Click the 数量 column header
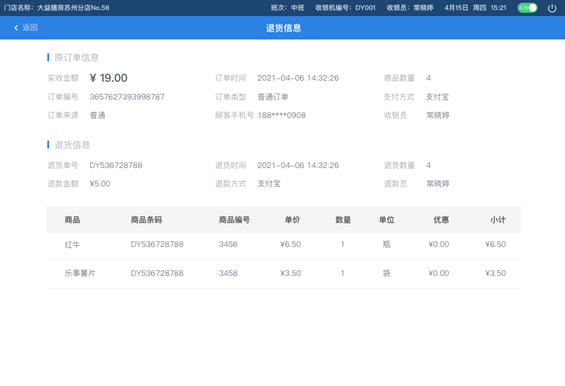 (x=343, y=219)
